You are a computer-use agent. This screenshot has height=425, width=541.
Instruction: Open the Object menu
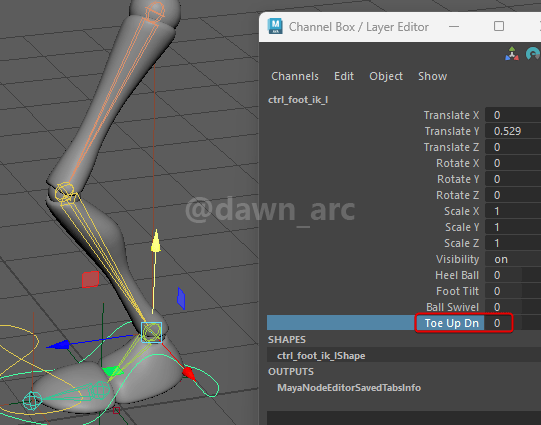386,76
